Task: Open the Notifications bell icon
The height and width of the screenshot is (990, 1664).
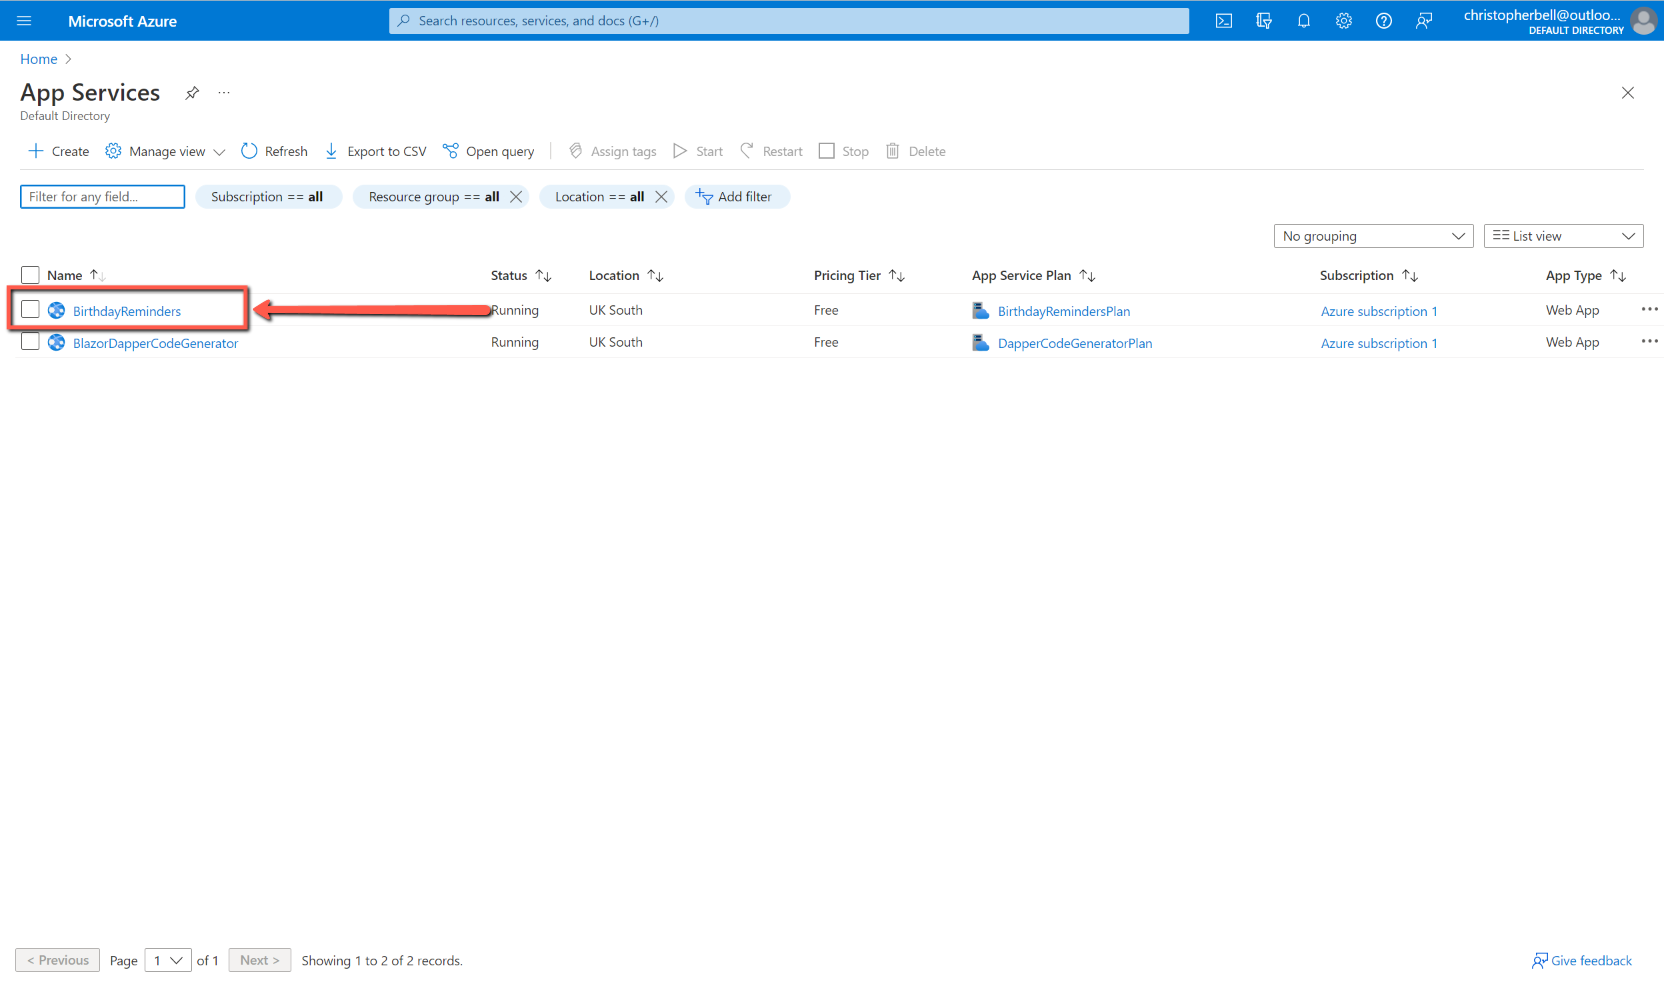Action: 1303,20
